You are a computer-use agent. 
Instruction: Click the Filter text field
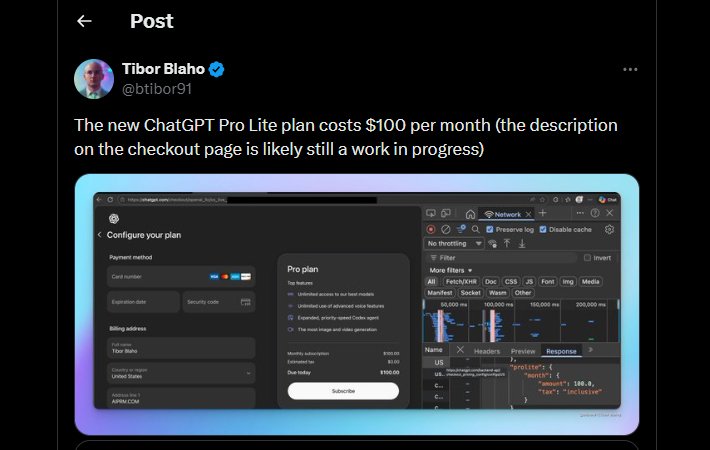coord(503,258)
